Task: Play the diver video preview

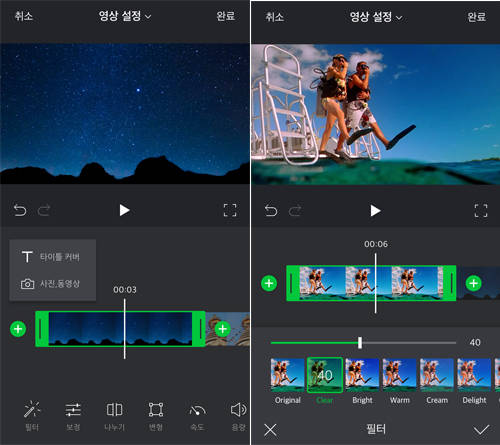Action: pyautogui.click(x=375, y=211)
